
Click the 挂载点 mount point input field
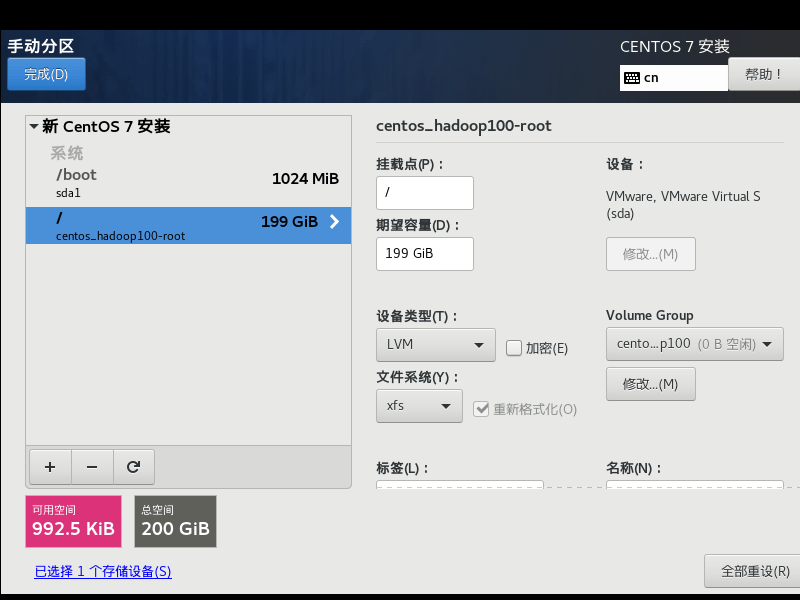click(424, 192)
